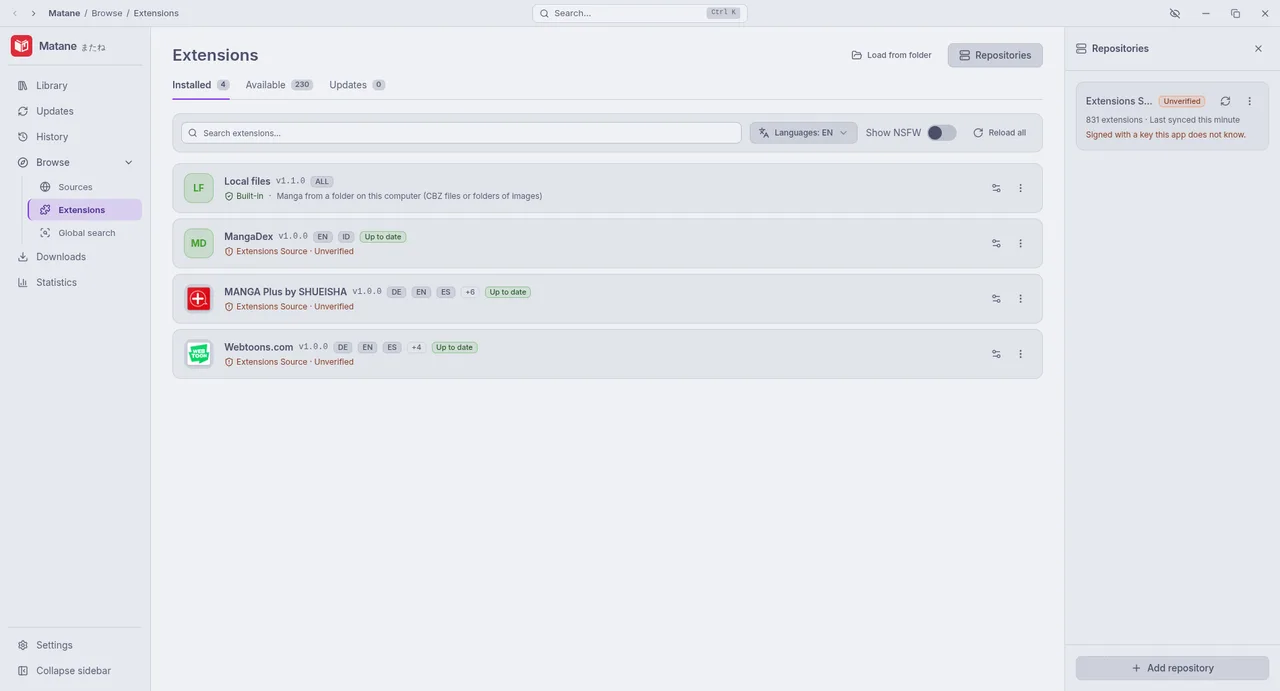Select Extensions under Browse
1280x691 pixels.
click(x=85, y=210)
